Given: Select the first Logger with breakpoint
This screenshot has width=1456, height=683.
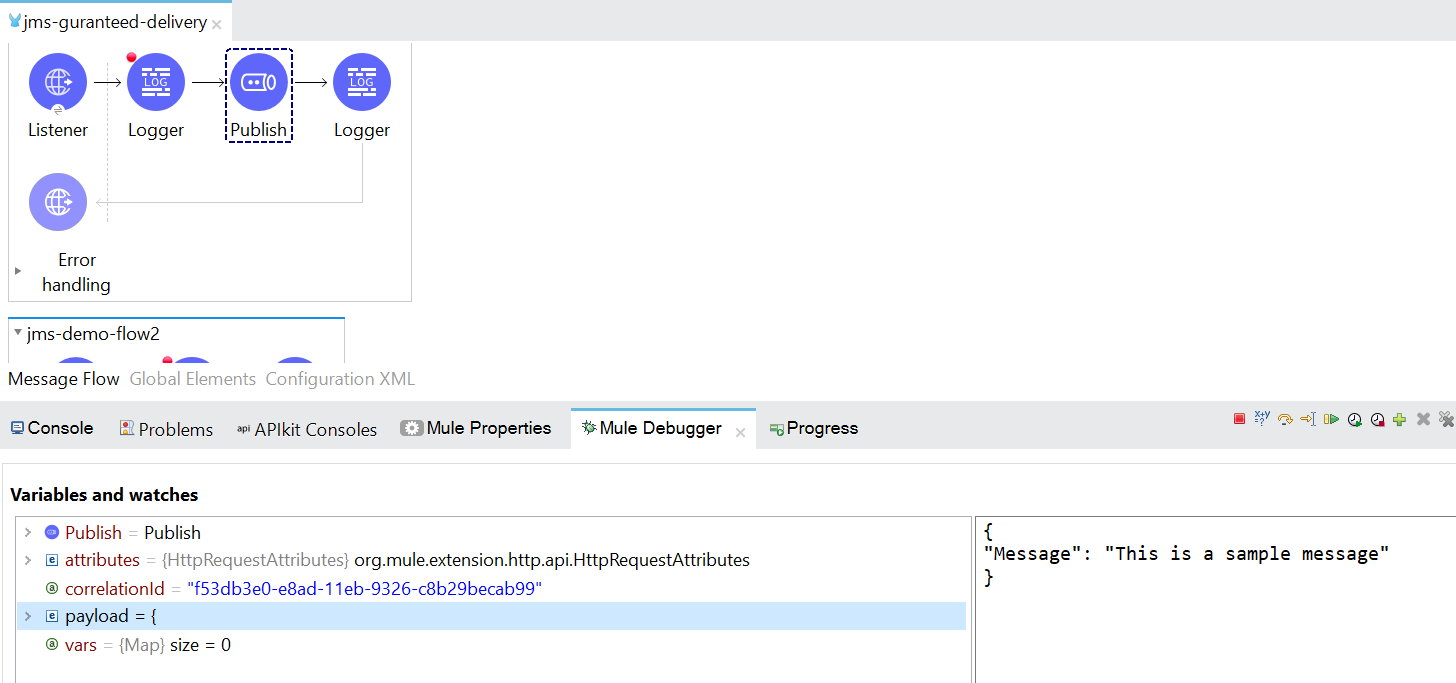Looking at the screenshot, I should [x=156, y=82].
